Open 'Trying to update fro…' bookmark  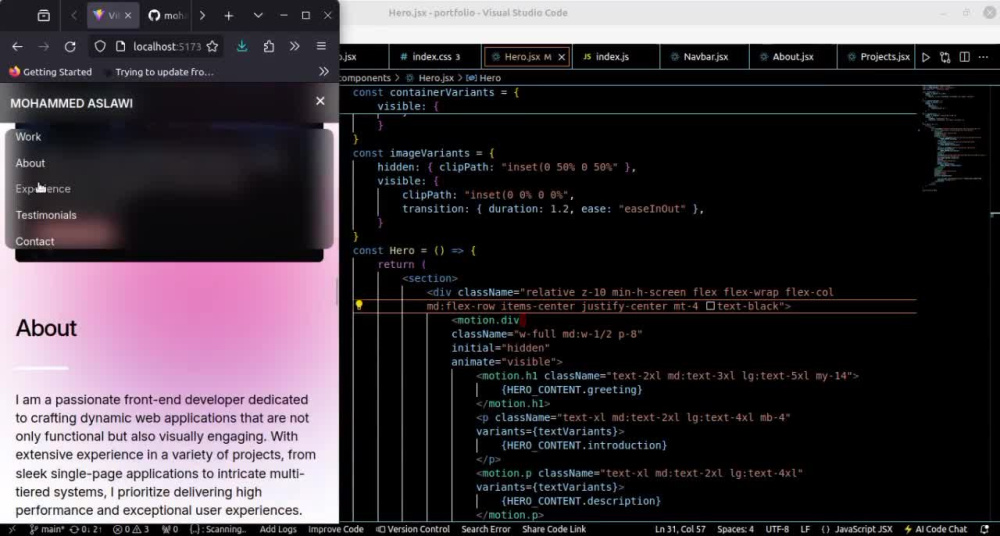click(159, 72)
